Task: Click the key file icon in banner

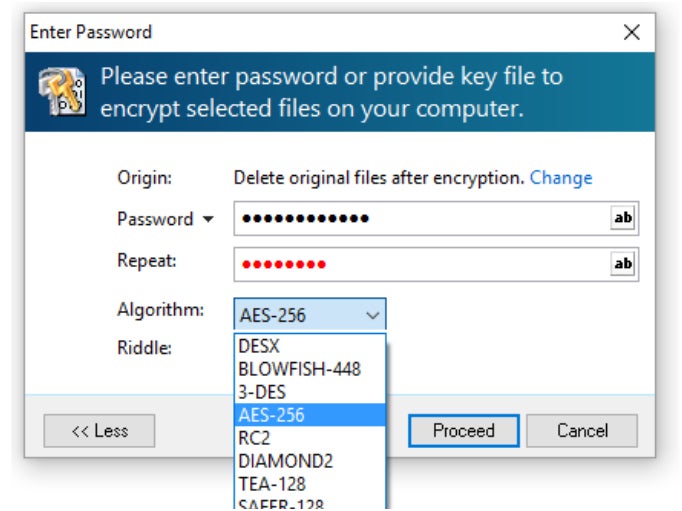Action: [62, 92]
